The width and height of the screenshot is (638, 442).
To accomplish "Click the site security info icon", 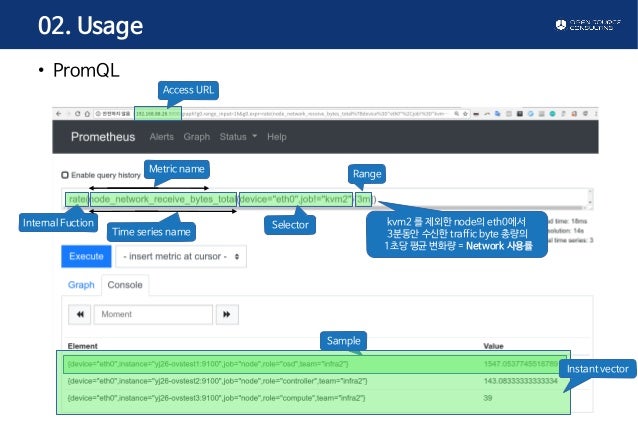I will click(x=98, y=114).
